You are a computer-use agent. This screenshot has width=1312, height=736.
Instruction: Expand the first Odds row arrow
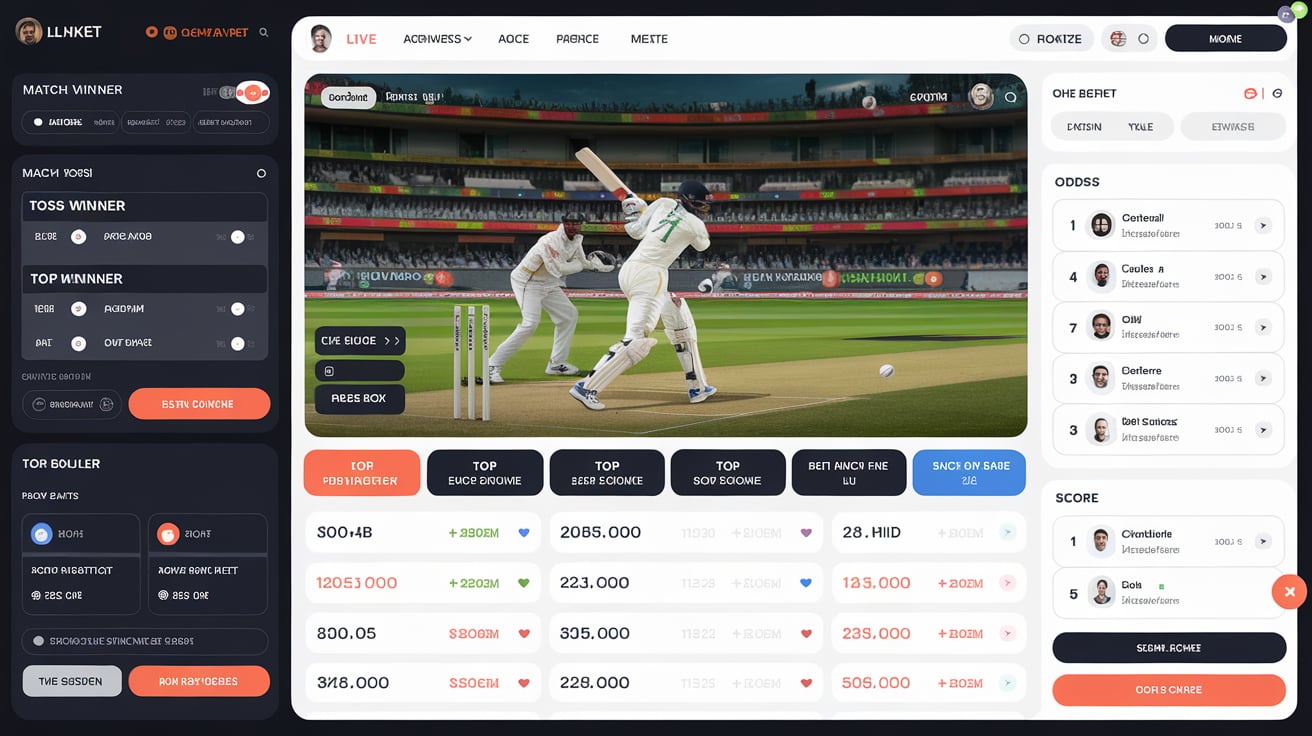[x=1263, y=226]
